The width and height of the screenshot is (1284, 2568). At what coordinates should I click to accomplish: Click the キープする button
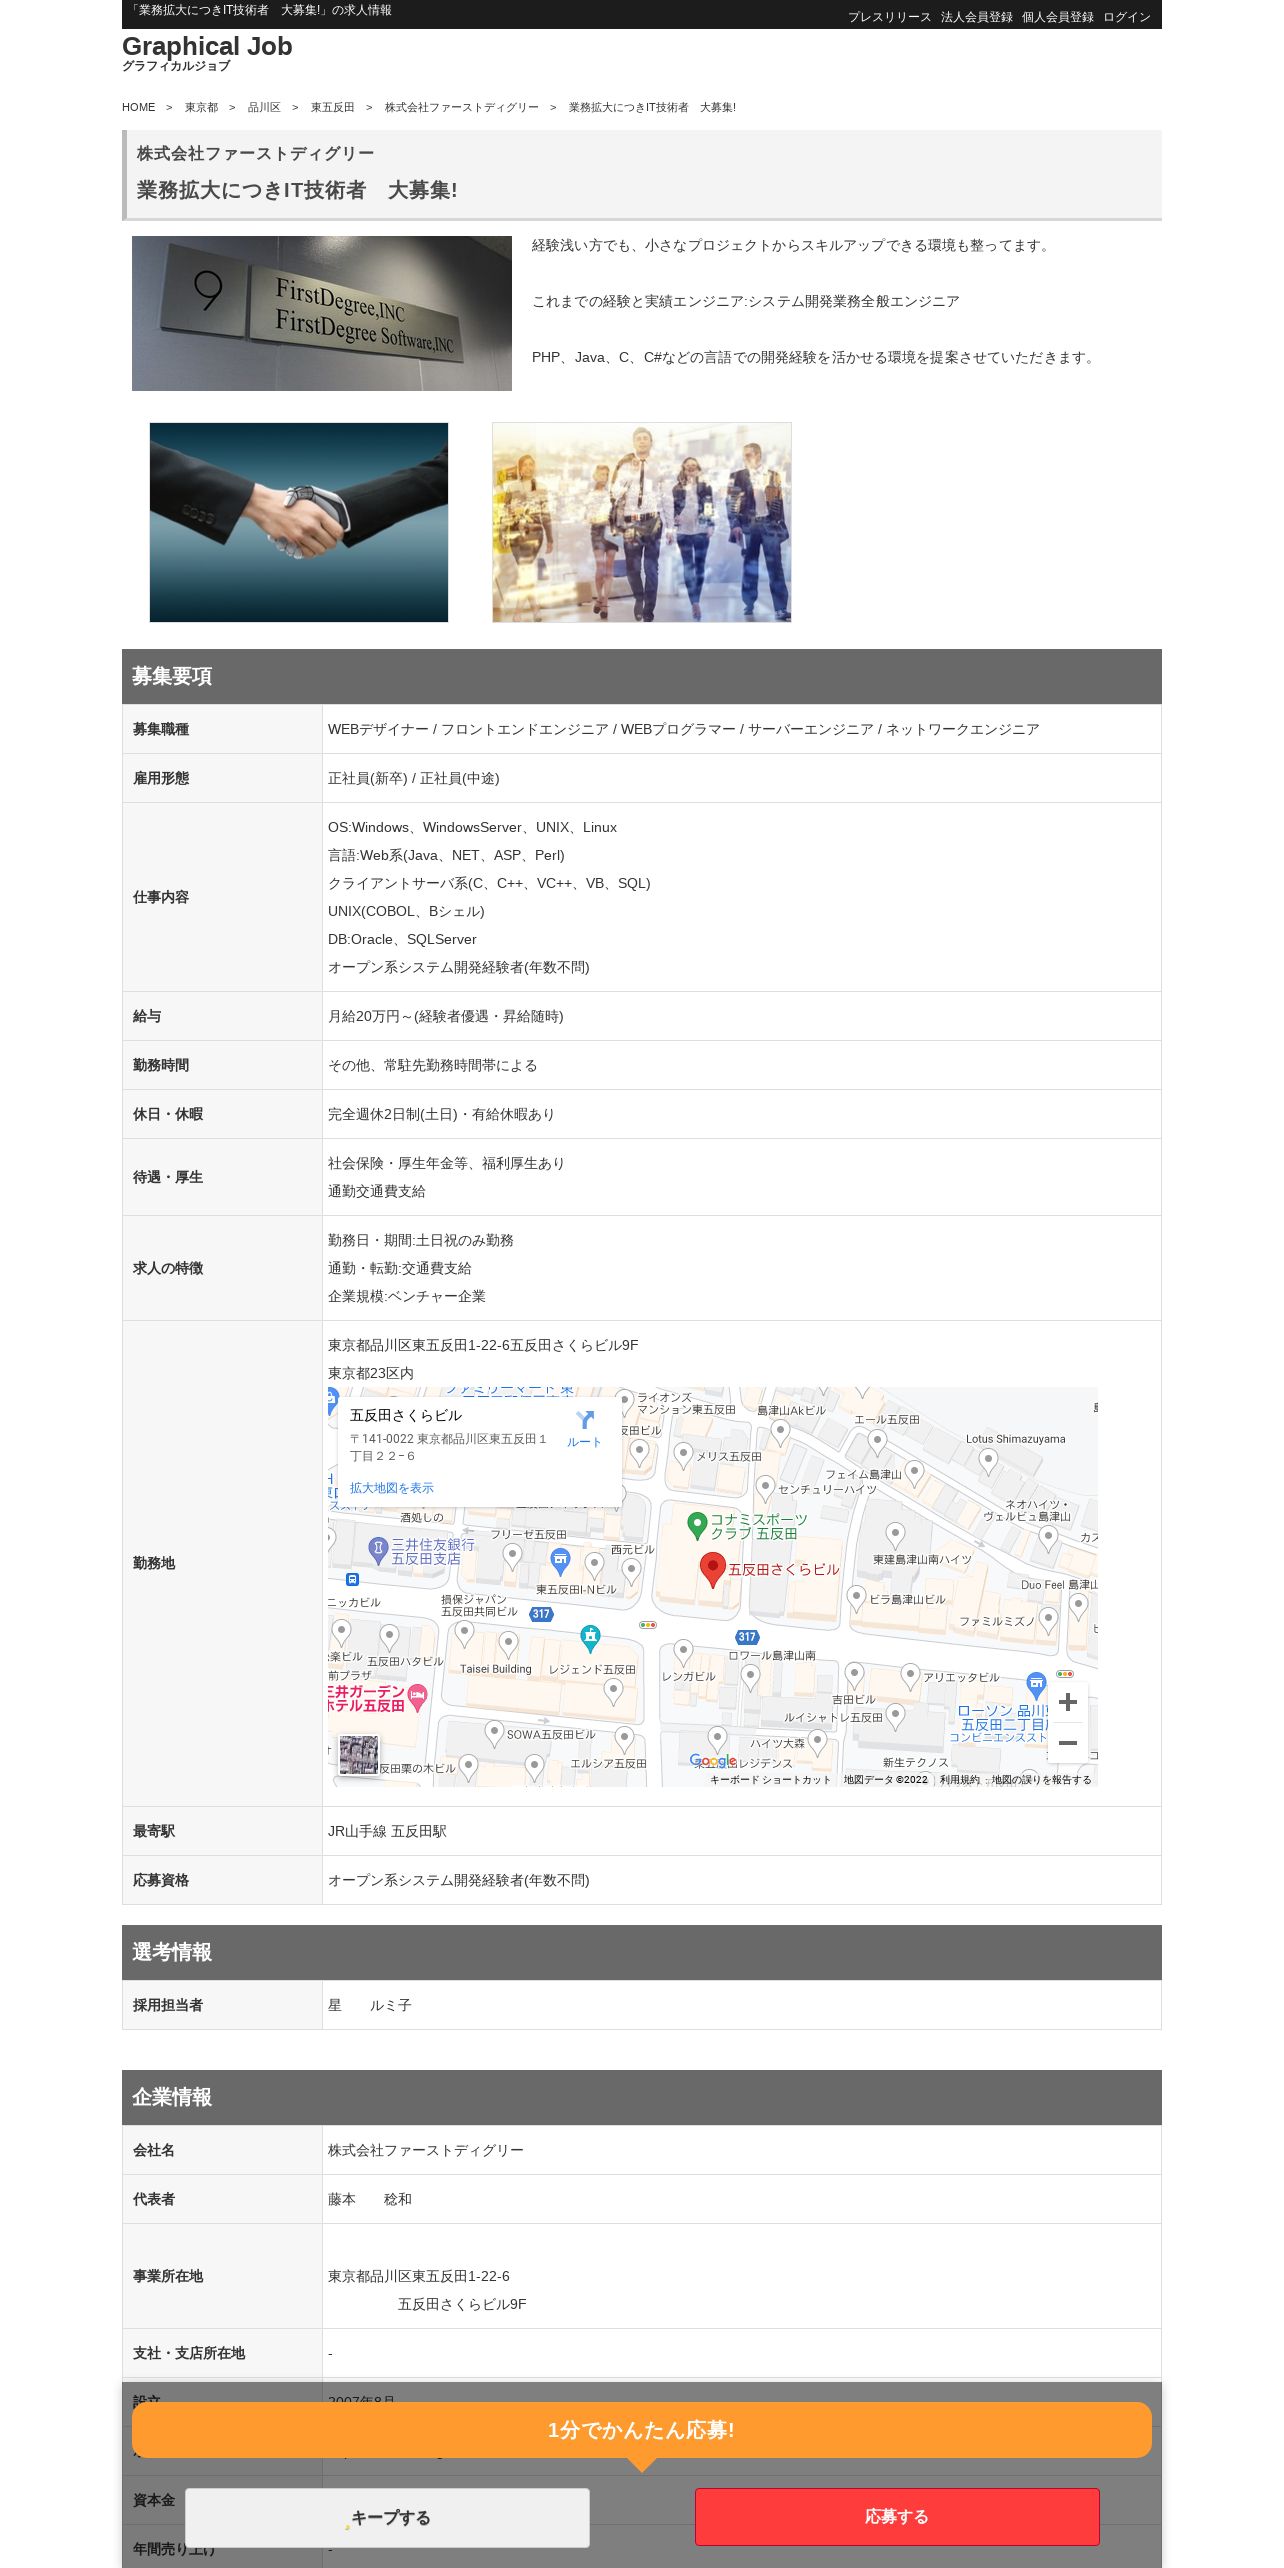(x=387, y=2517)
